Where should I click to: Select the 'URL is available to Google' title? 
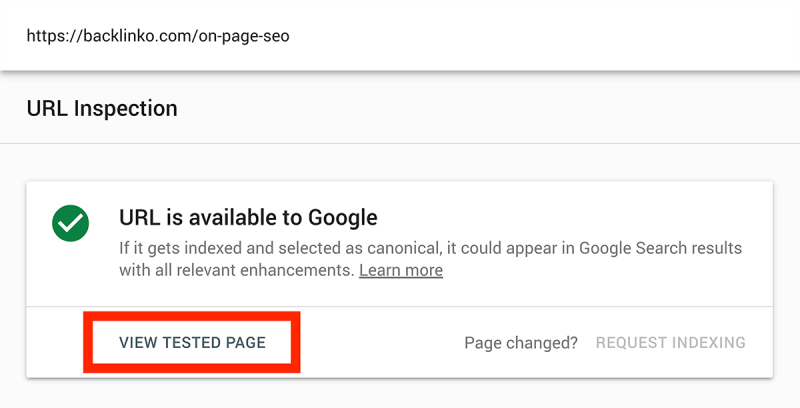(248, 218)
